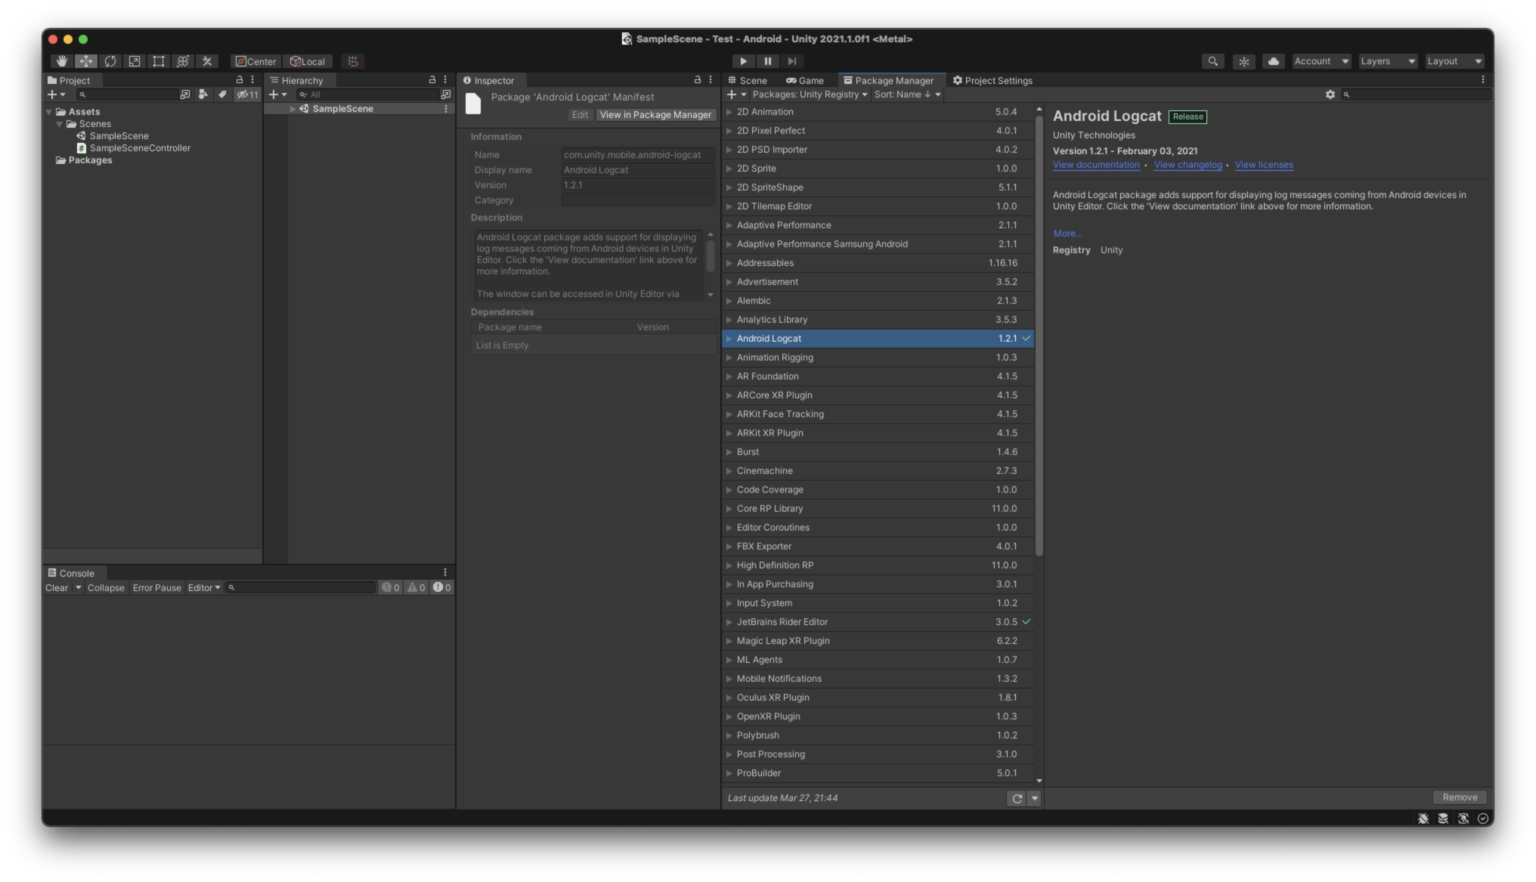Click the Remove button for Android Logcat
1536x882 pixels.
coord(1459,797)
